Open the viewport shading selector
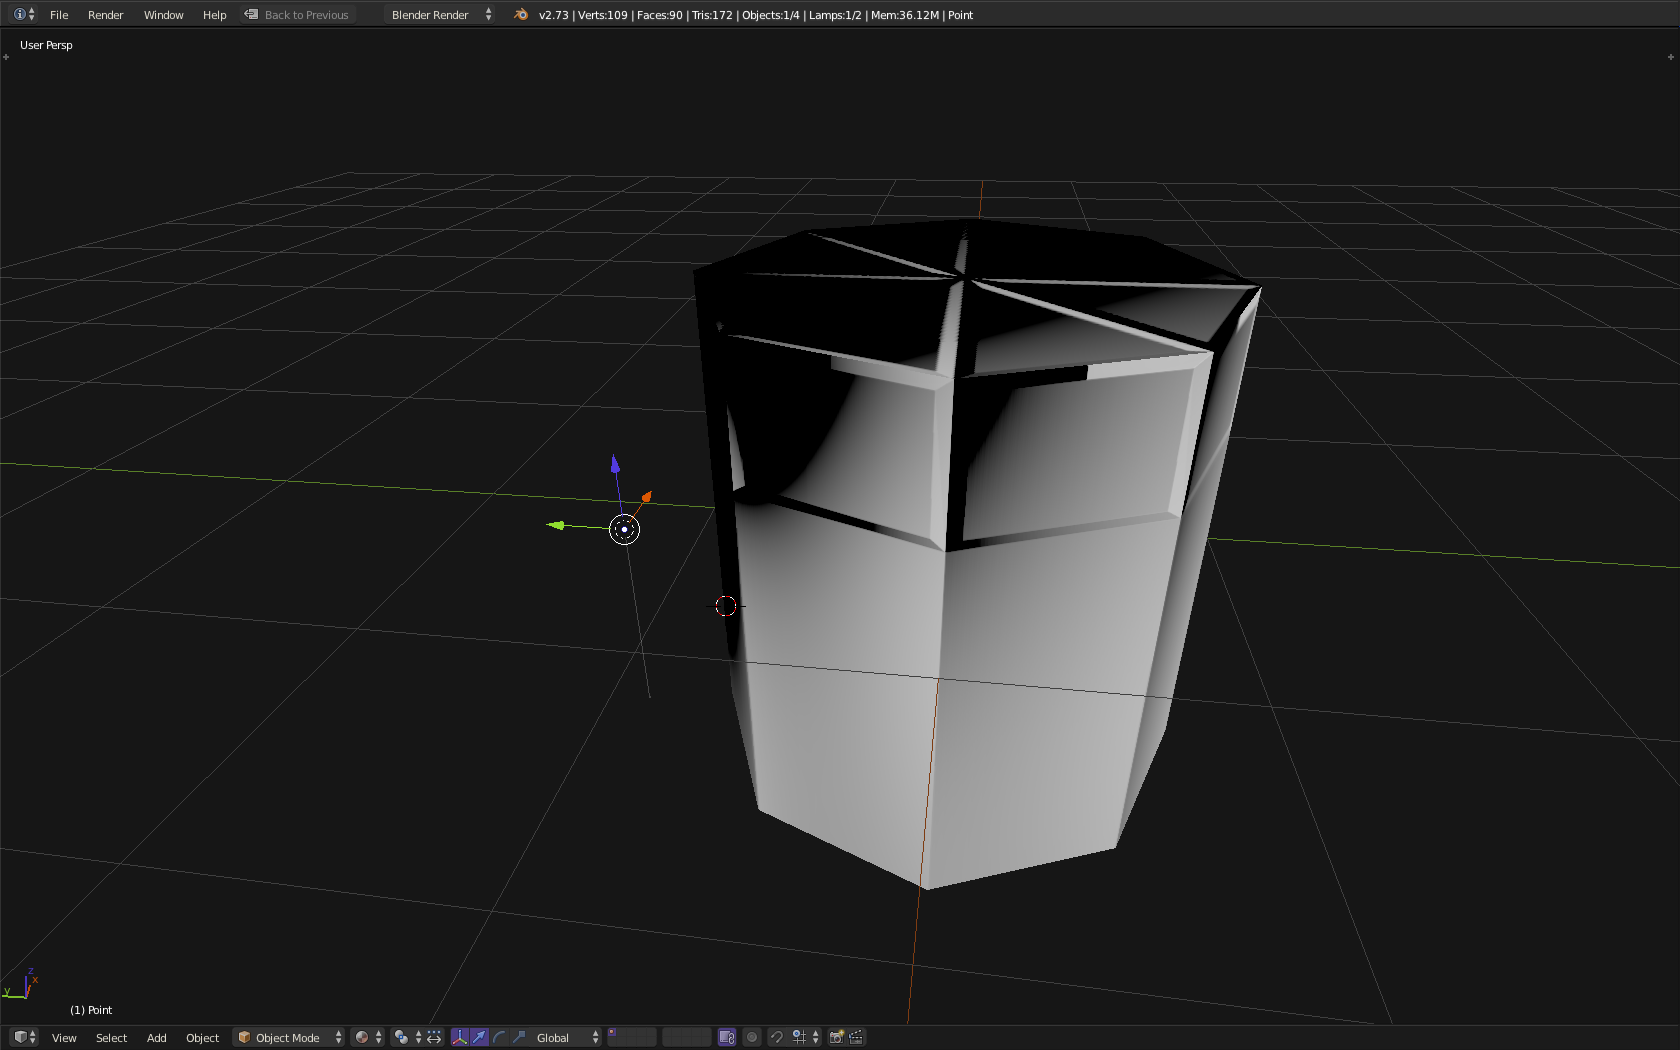Image resolution: width=1680 pixels, height=1050 pixels. click(x=368, y=1037)
